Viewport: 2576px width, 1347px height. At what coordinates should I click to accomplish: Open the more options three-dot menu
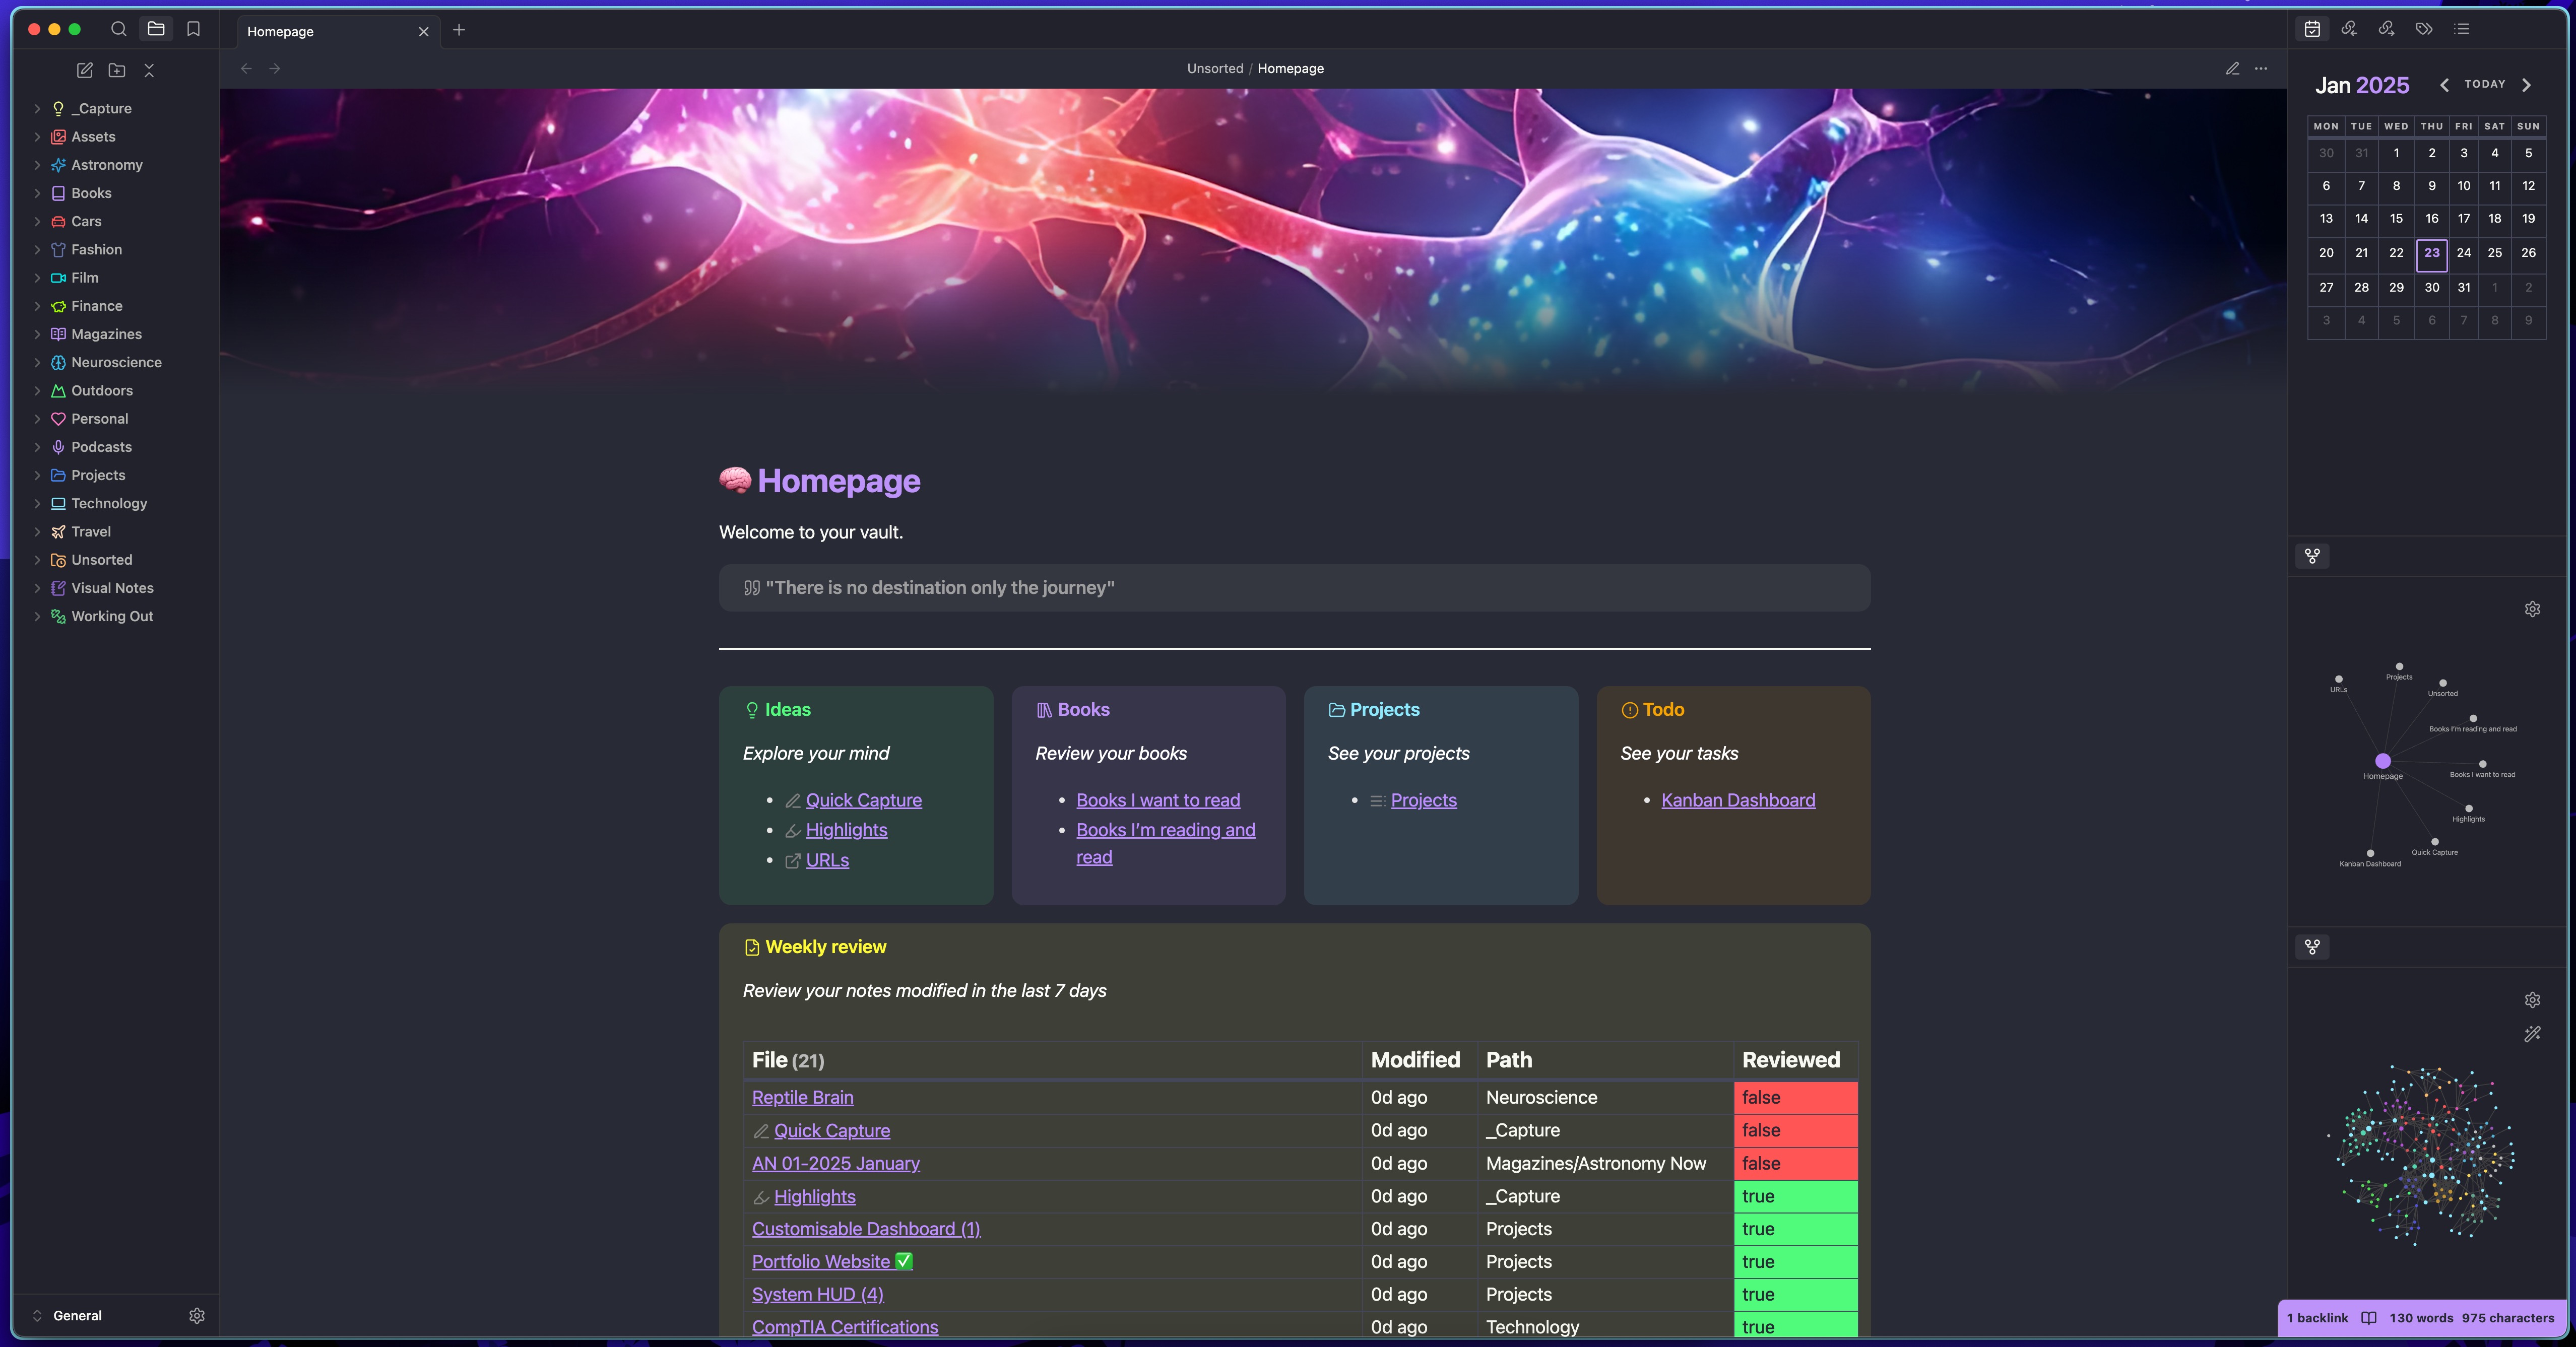coord(2261,68)
